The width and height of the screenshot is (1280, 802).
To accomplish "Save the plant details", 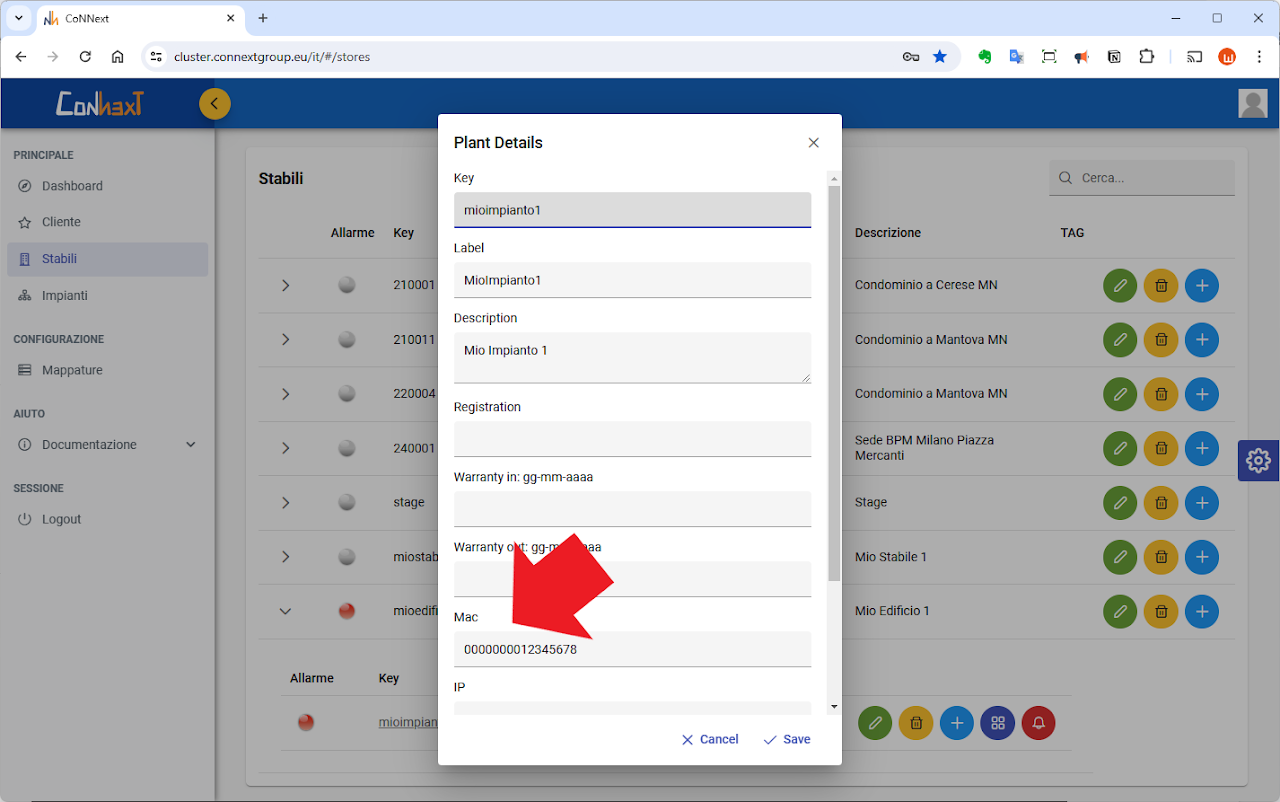I will click(x=787, y=740).
